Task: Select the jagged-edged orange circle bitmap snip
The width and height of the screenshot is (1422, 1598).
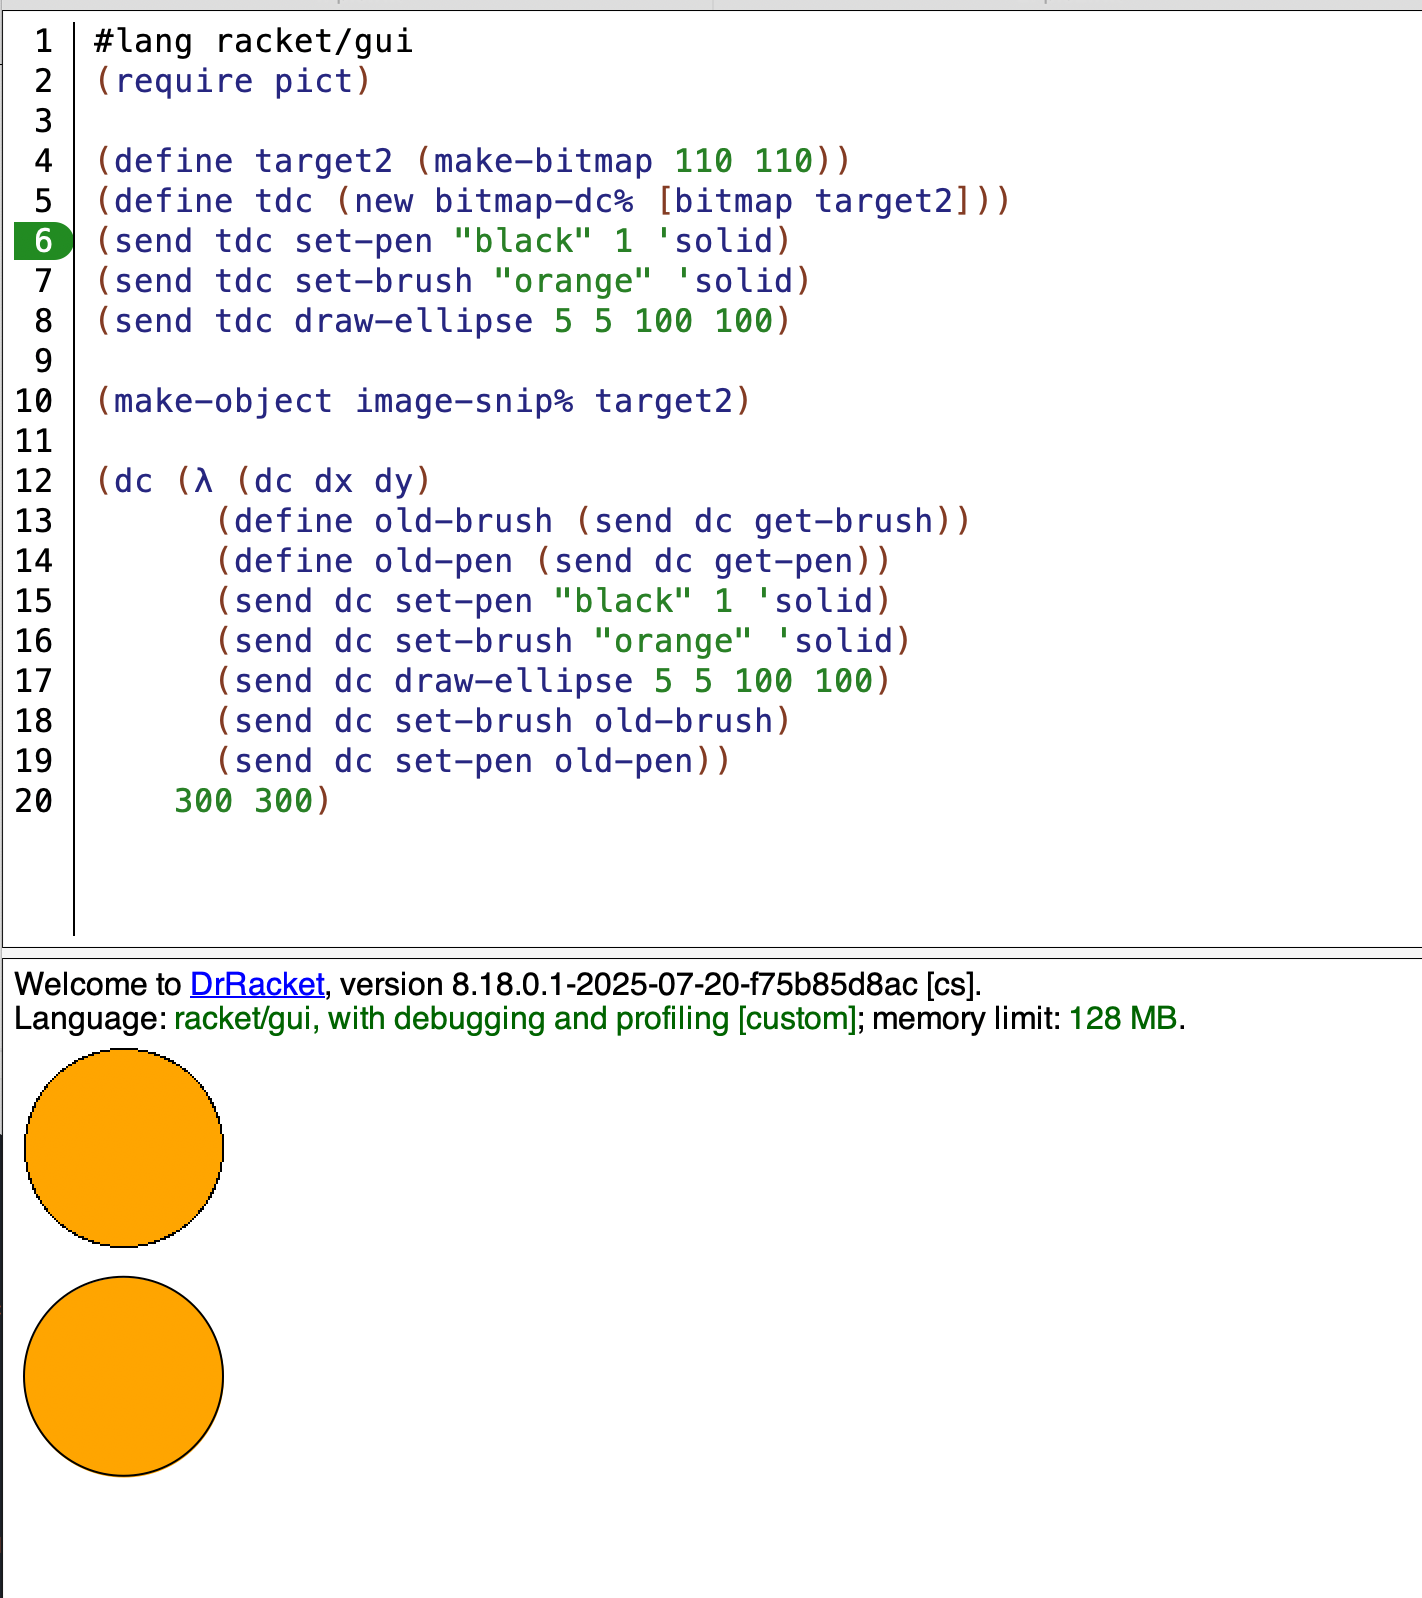Action: click(x=124, y=1148)
